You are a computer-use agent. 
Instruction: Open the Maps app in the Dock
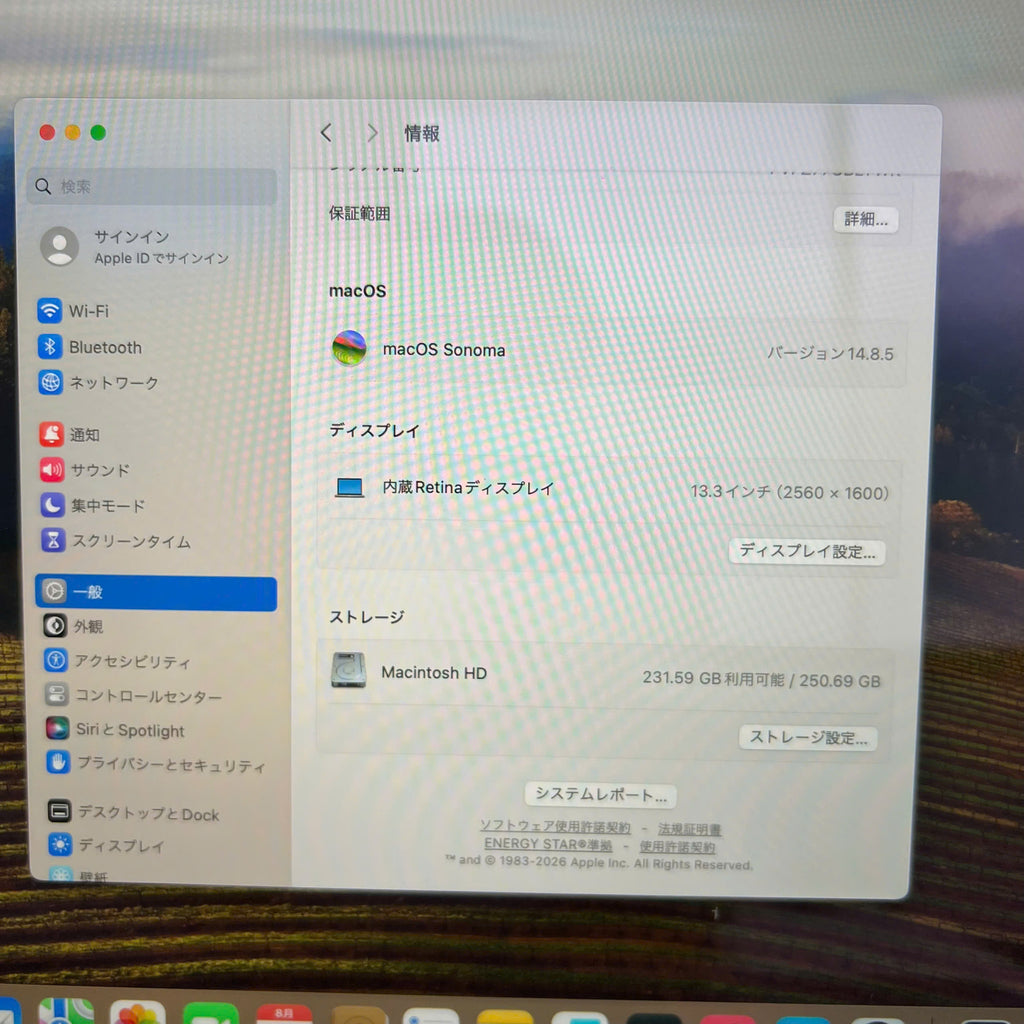pos(65,1012)
